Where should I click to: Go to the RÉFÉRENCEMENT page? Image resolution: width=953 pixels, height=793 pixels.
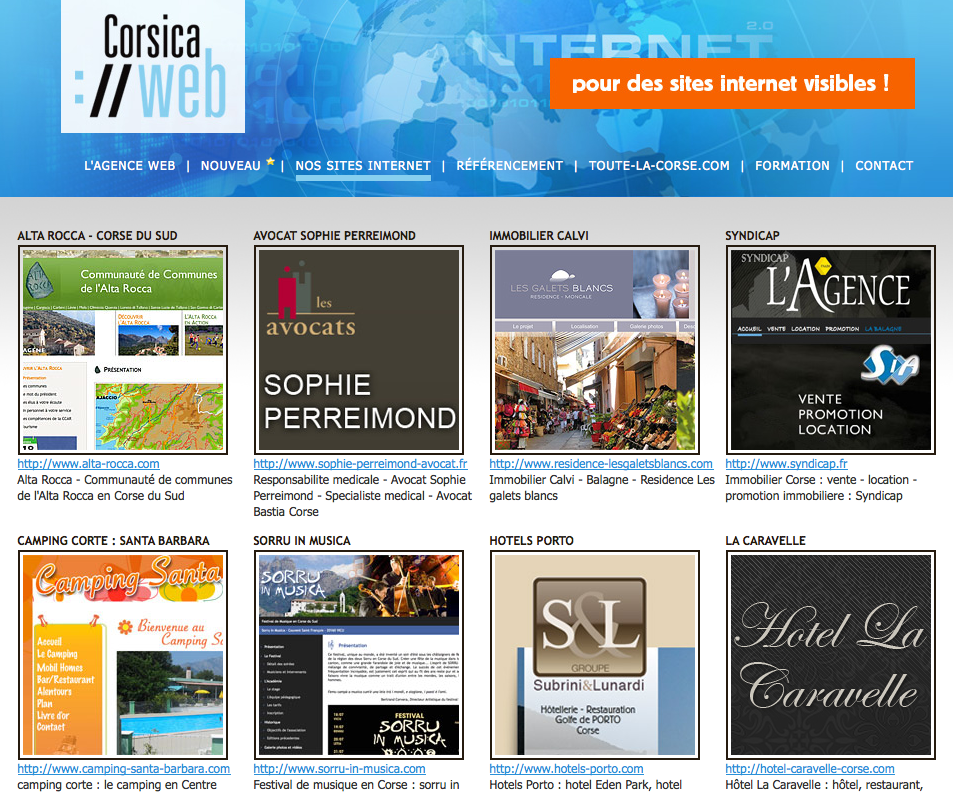509,166
